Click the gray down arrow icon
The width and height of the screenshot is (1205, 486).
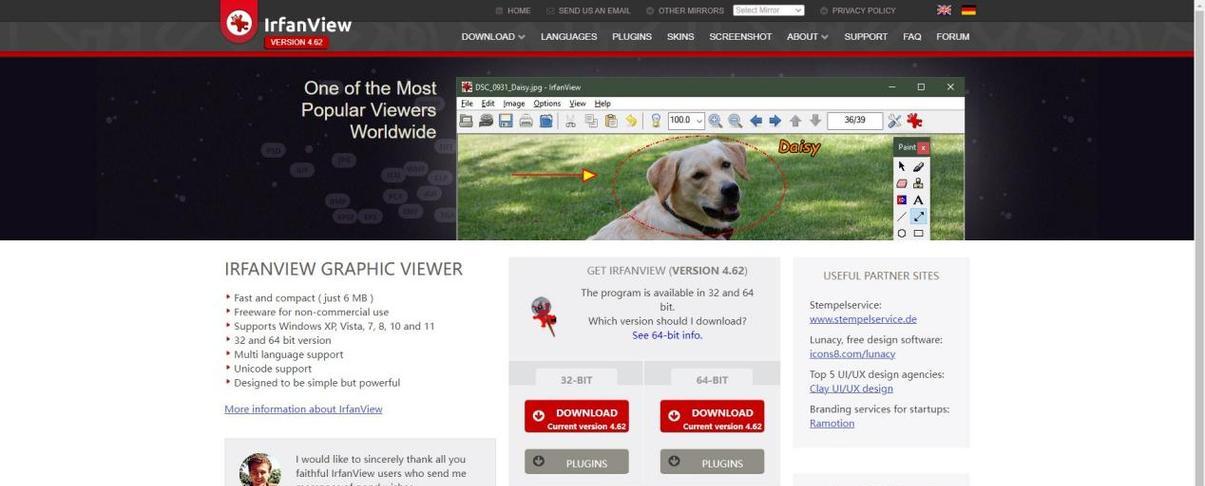point(816,120)
